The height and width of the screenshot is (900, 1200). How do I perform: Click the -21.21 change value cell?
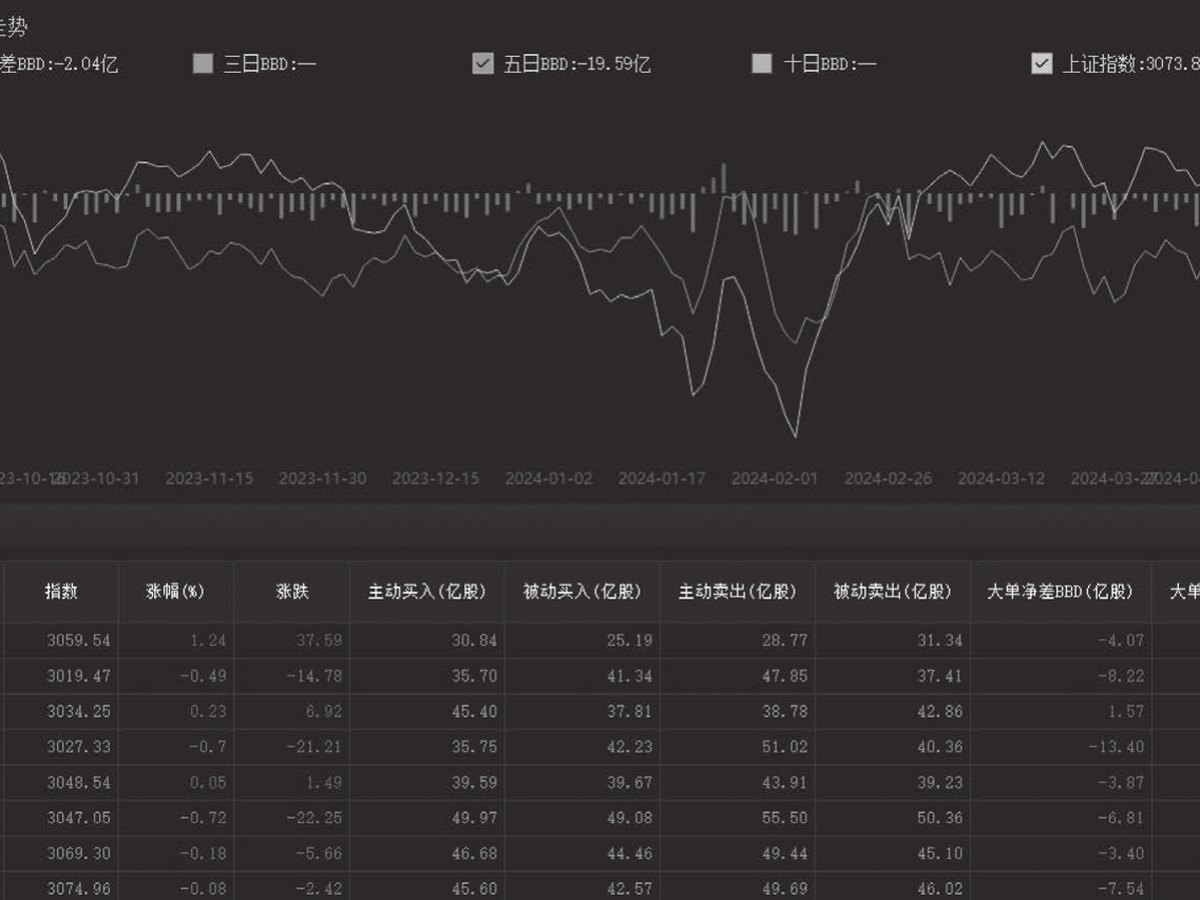click(291, 747)
